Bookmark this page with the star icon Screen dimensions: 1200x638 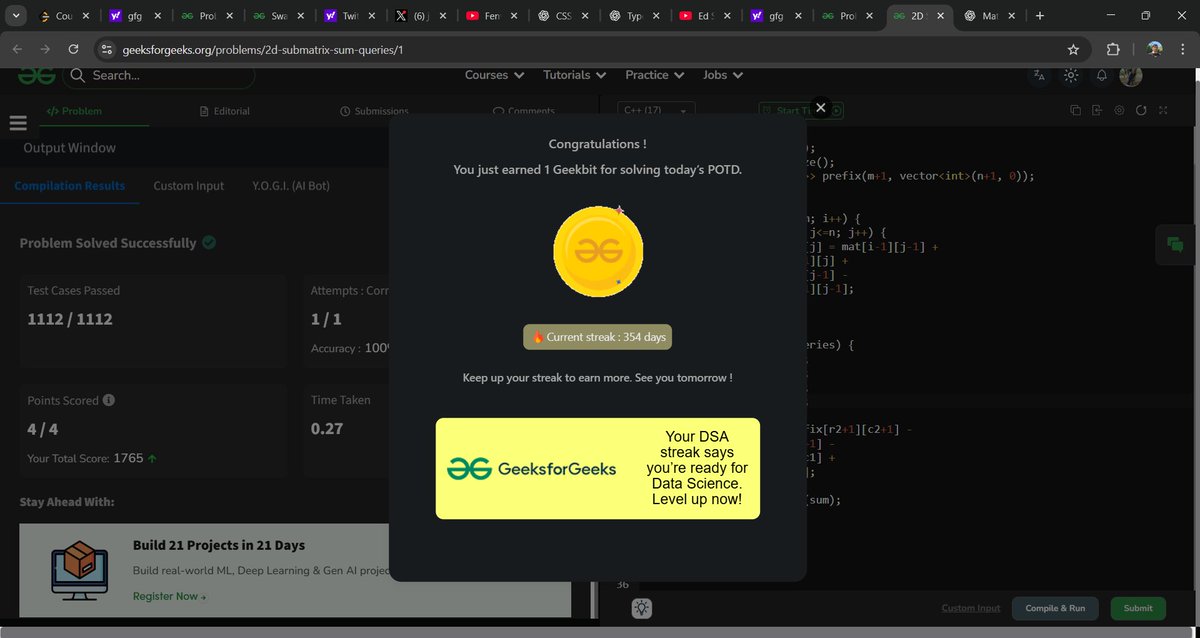point(1073,49)
